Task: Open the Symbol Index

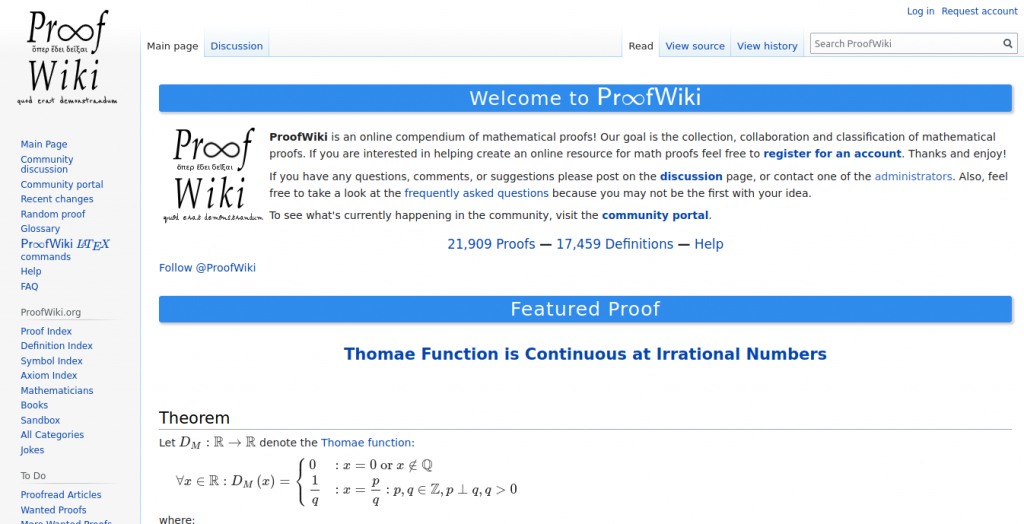Action: [x=52, y=361]
